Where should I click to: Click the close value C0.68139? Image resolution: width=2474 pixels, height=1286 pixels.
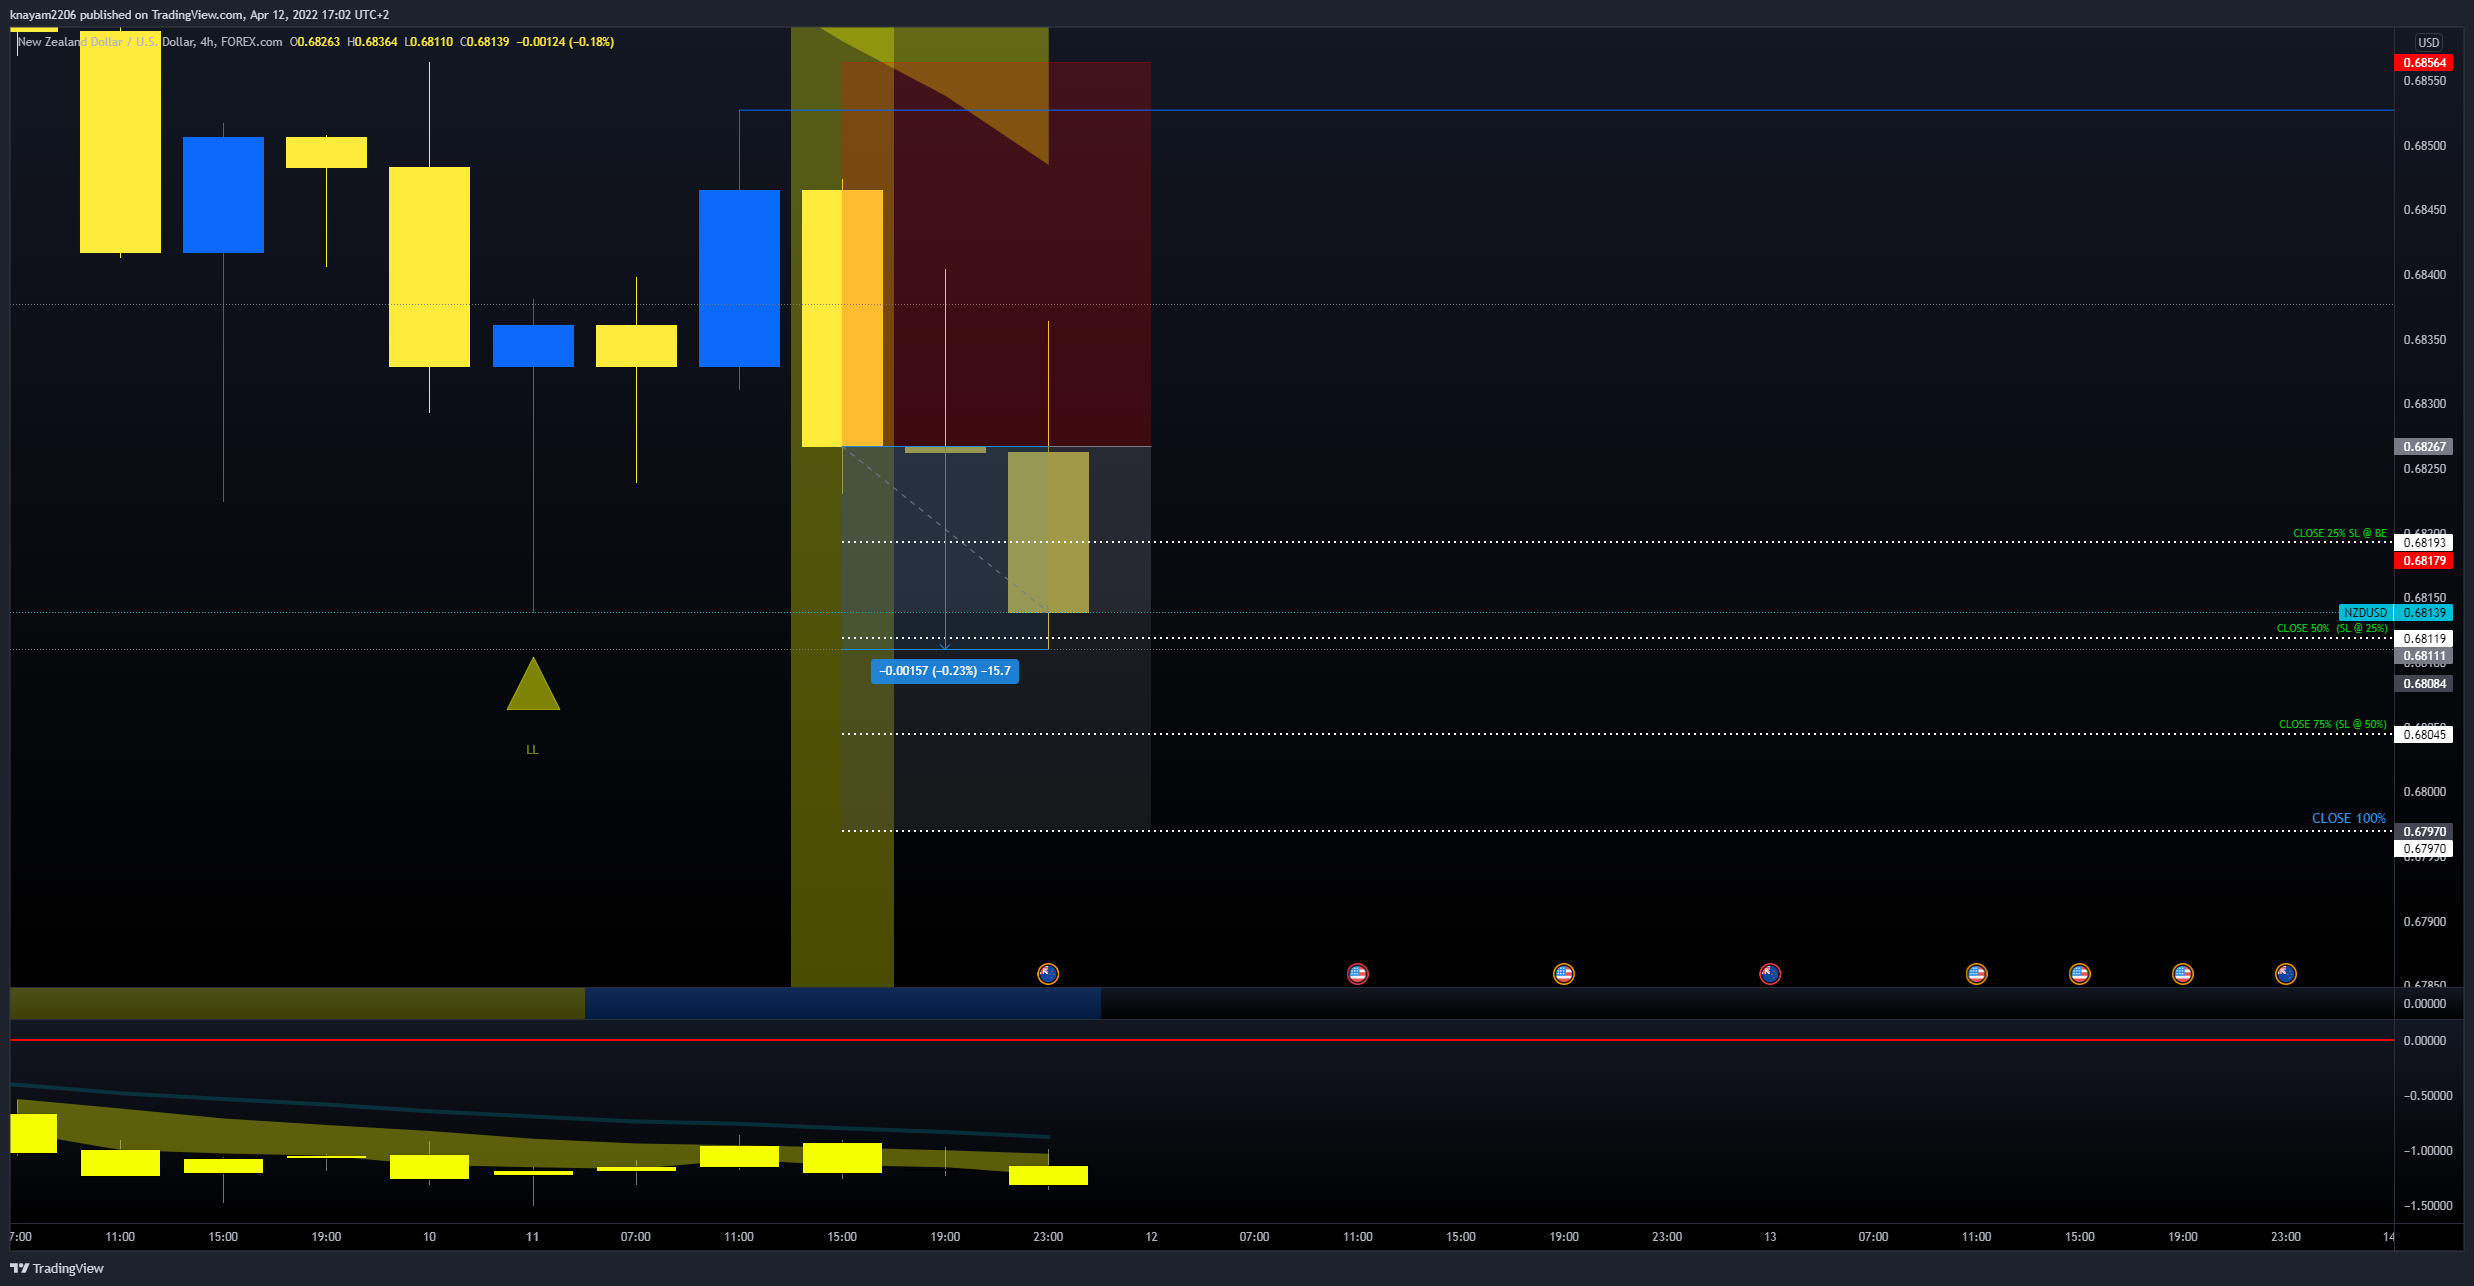(485, 42)
